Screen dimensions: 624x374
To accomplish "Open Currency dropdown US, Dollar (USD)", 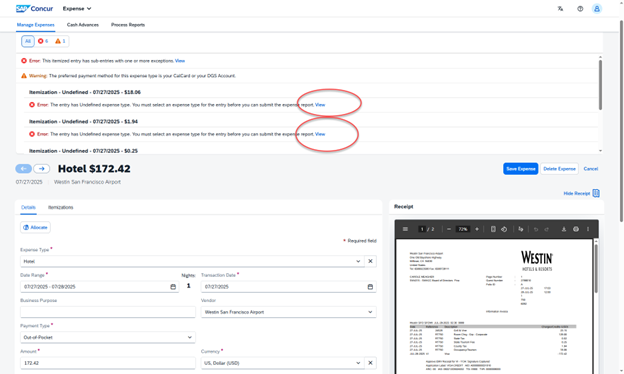I will 282,363.
